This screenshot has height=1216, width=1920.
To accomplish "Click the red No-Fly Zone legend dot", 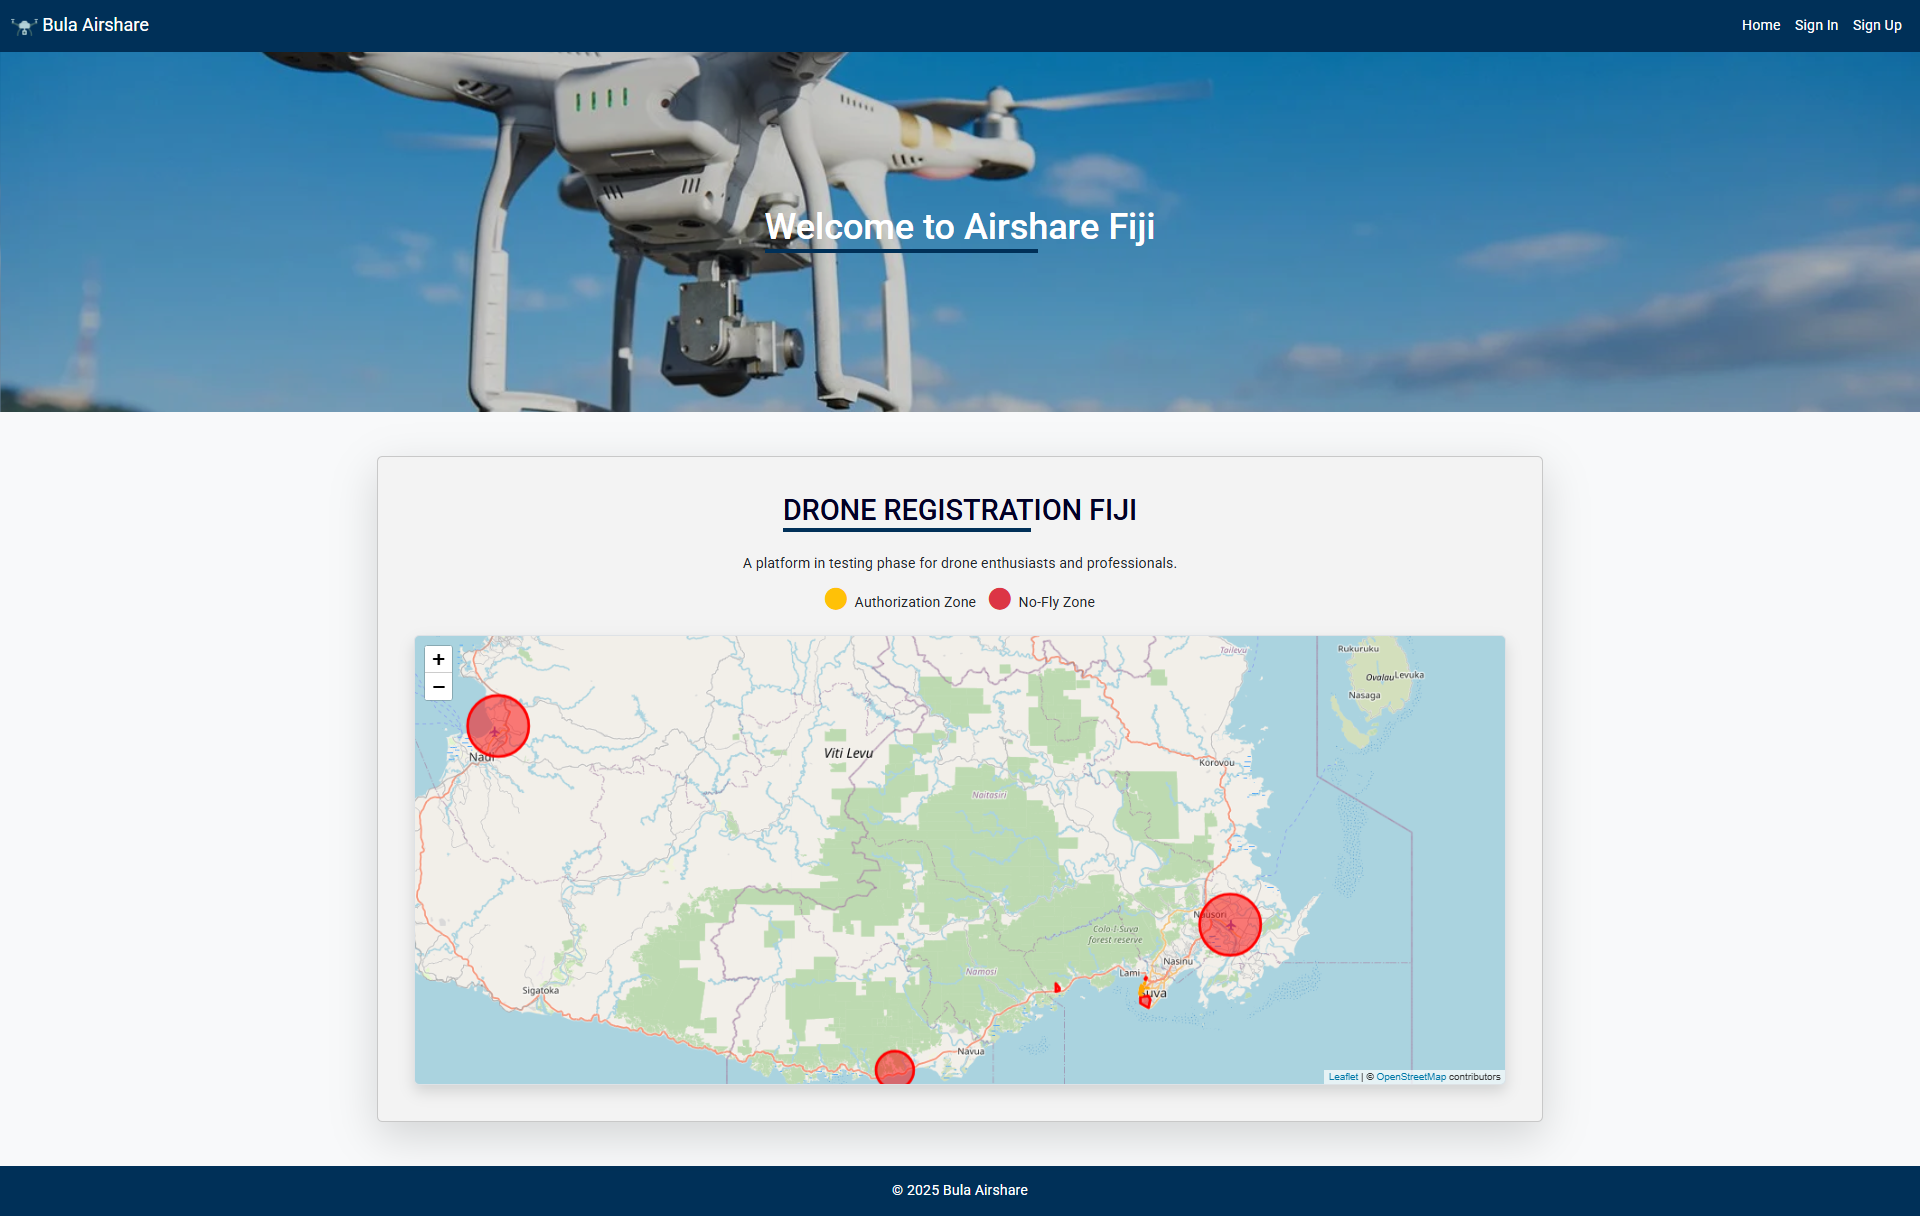I will point(1001,599).
